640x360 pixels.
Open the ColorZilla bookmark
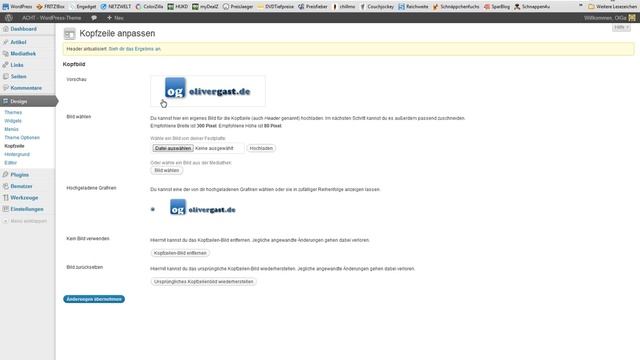click(149, 7)
